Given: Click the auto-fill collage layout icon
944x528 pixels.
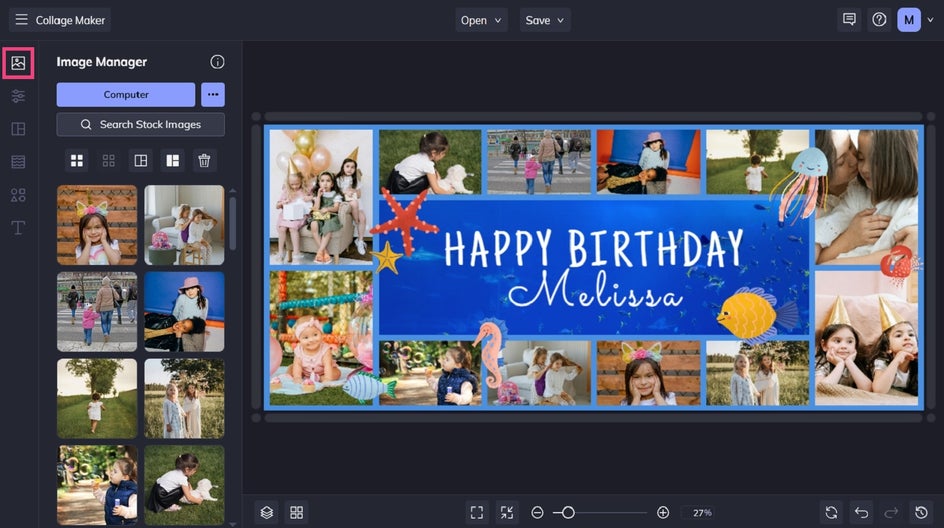Looking at the screenshot, I should click(141, 161).
